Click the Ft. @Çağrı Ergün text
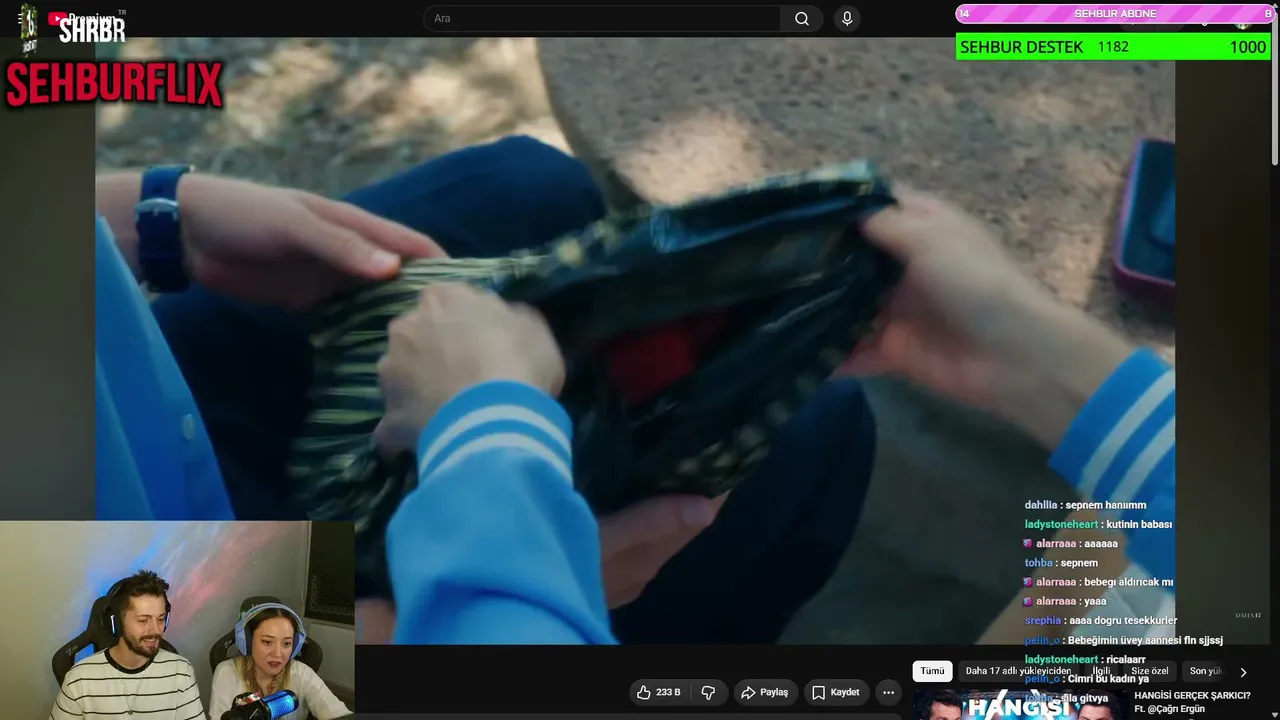 tap(1169, 709)
